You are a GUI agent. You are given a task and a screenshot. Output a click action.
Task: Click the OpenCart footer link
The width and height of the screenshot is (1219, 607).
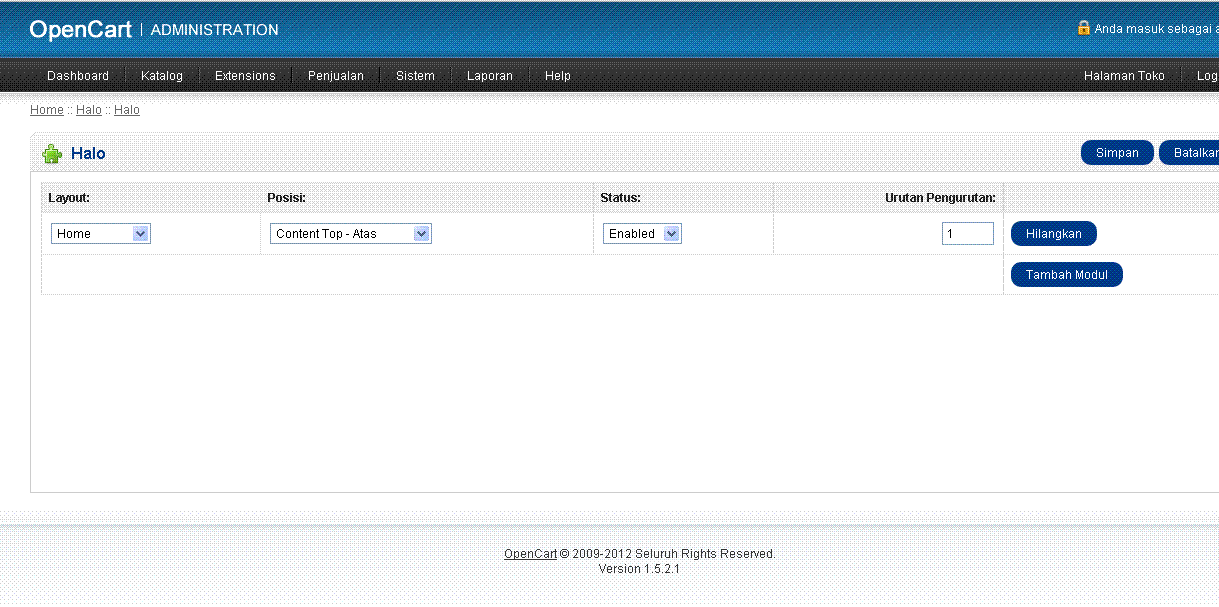(530, 554)
